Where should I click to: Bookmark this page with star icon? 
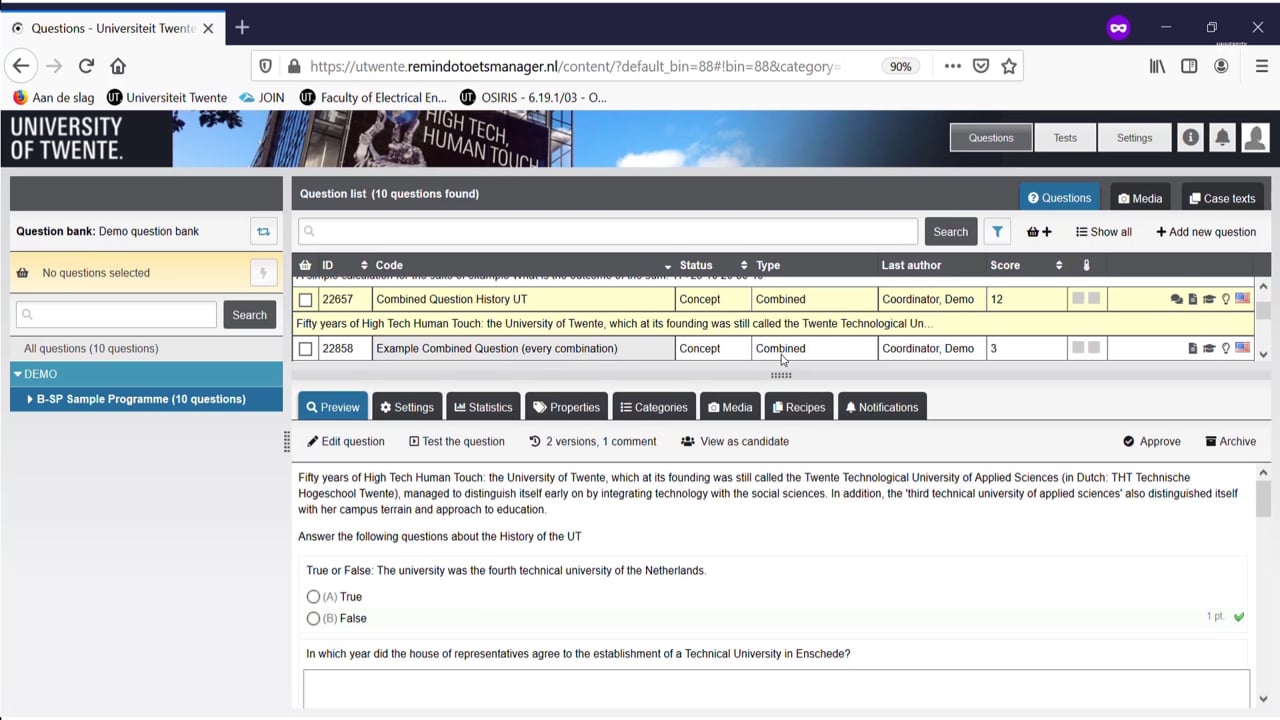1009,66
